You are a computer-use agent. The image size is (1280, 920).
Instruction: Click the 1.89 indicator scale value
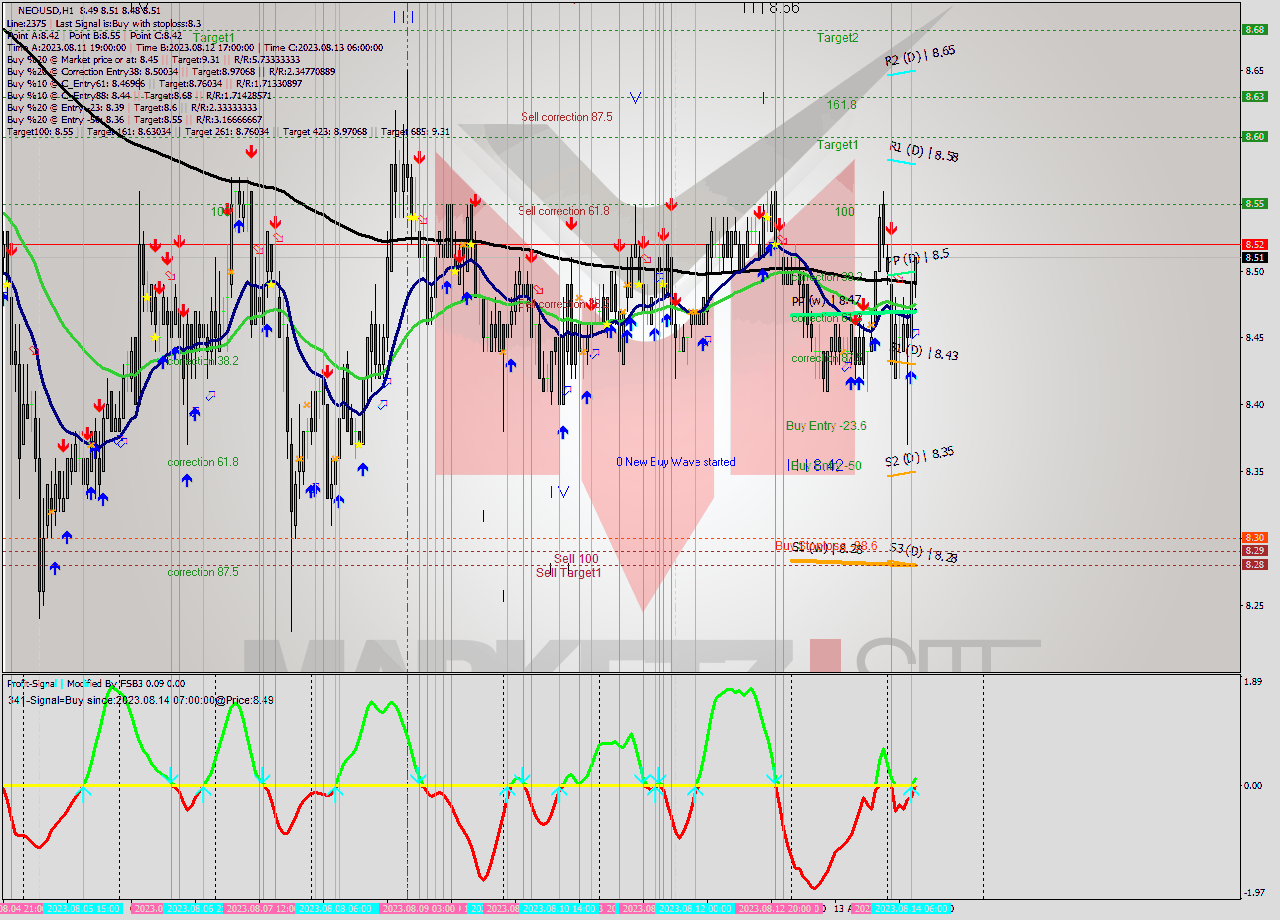[x=1254, y=682]
